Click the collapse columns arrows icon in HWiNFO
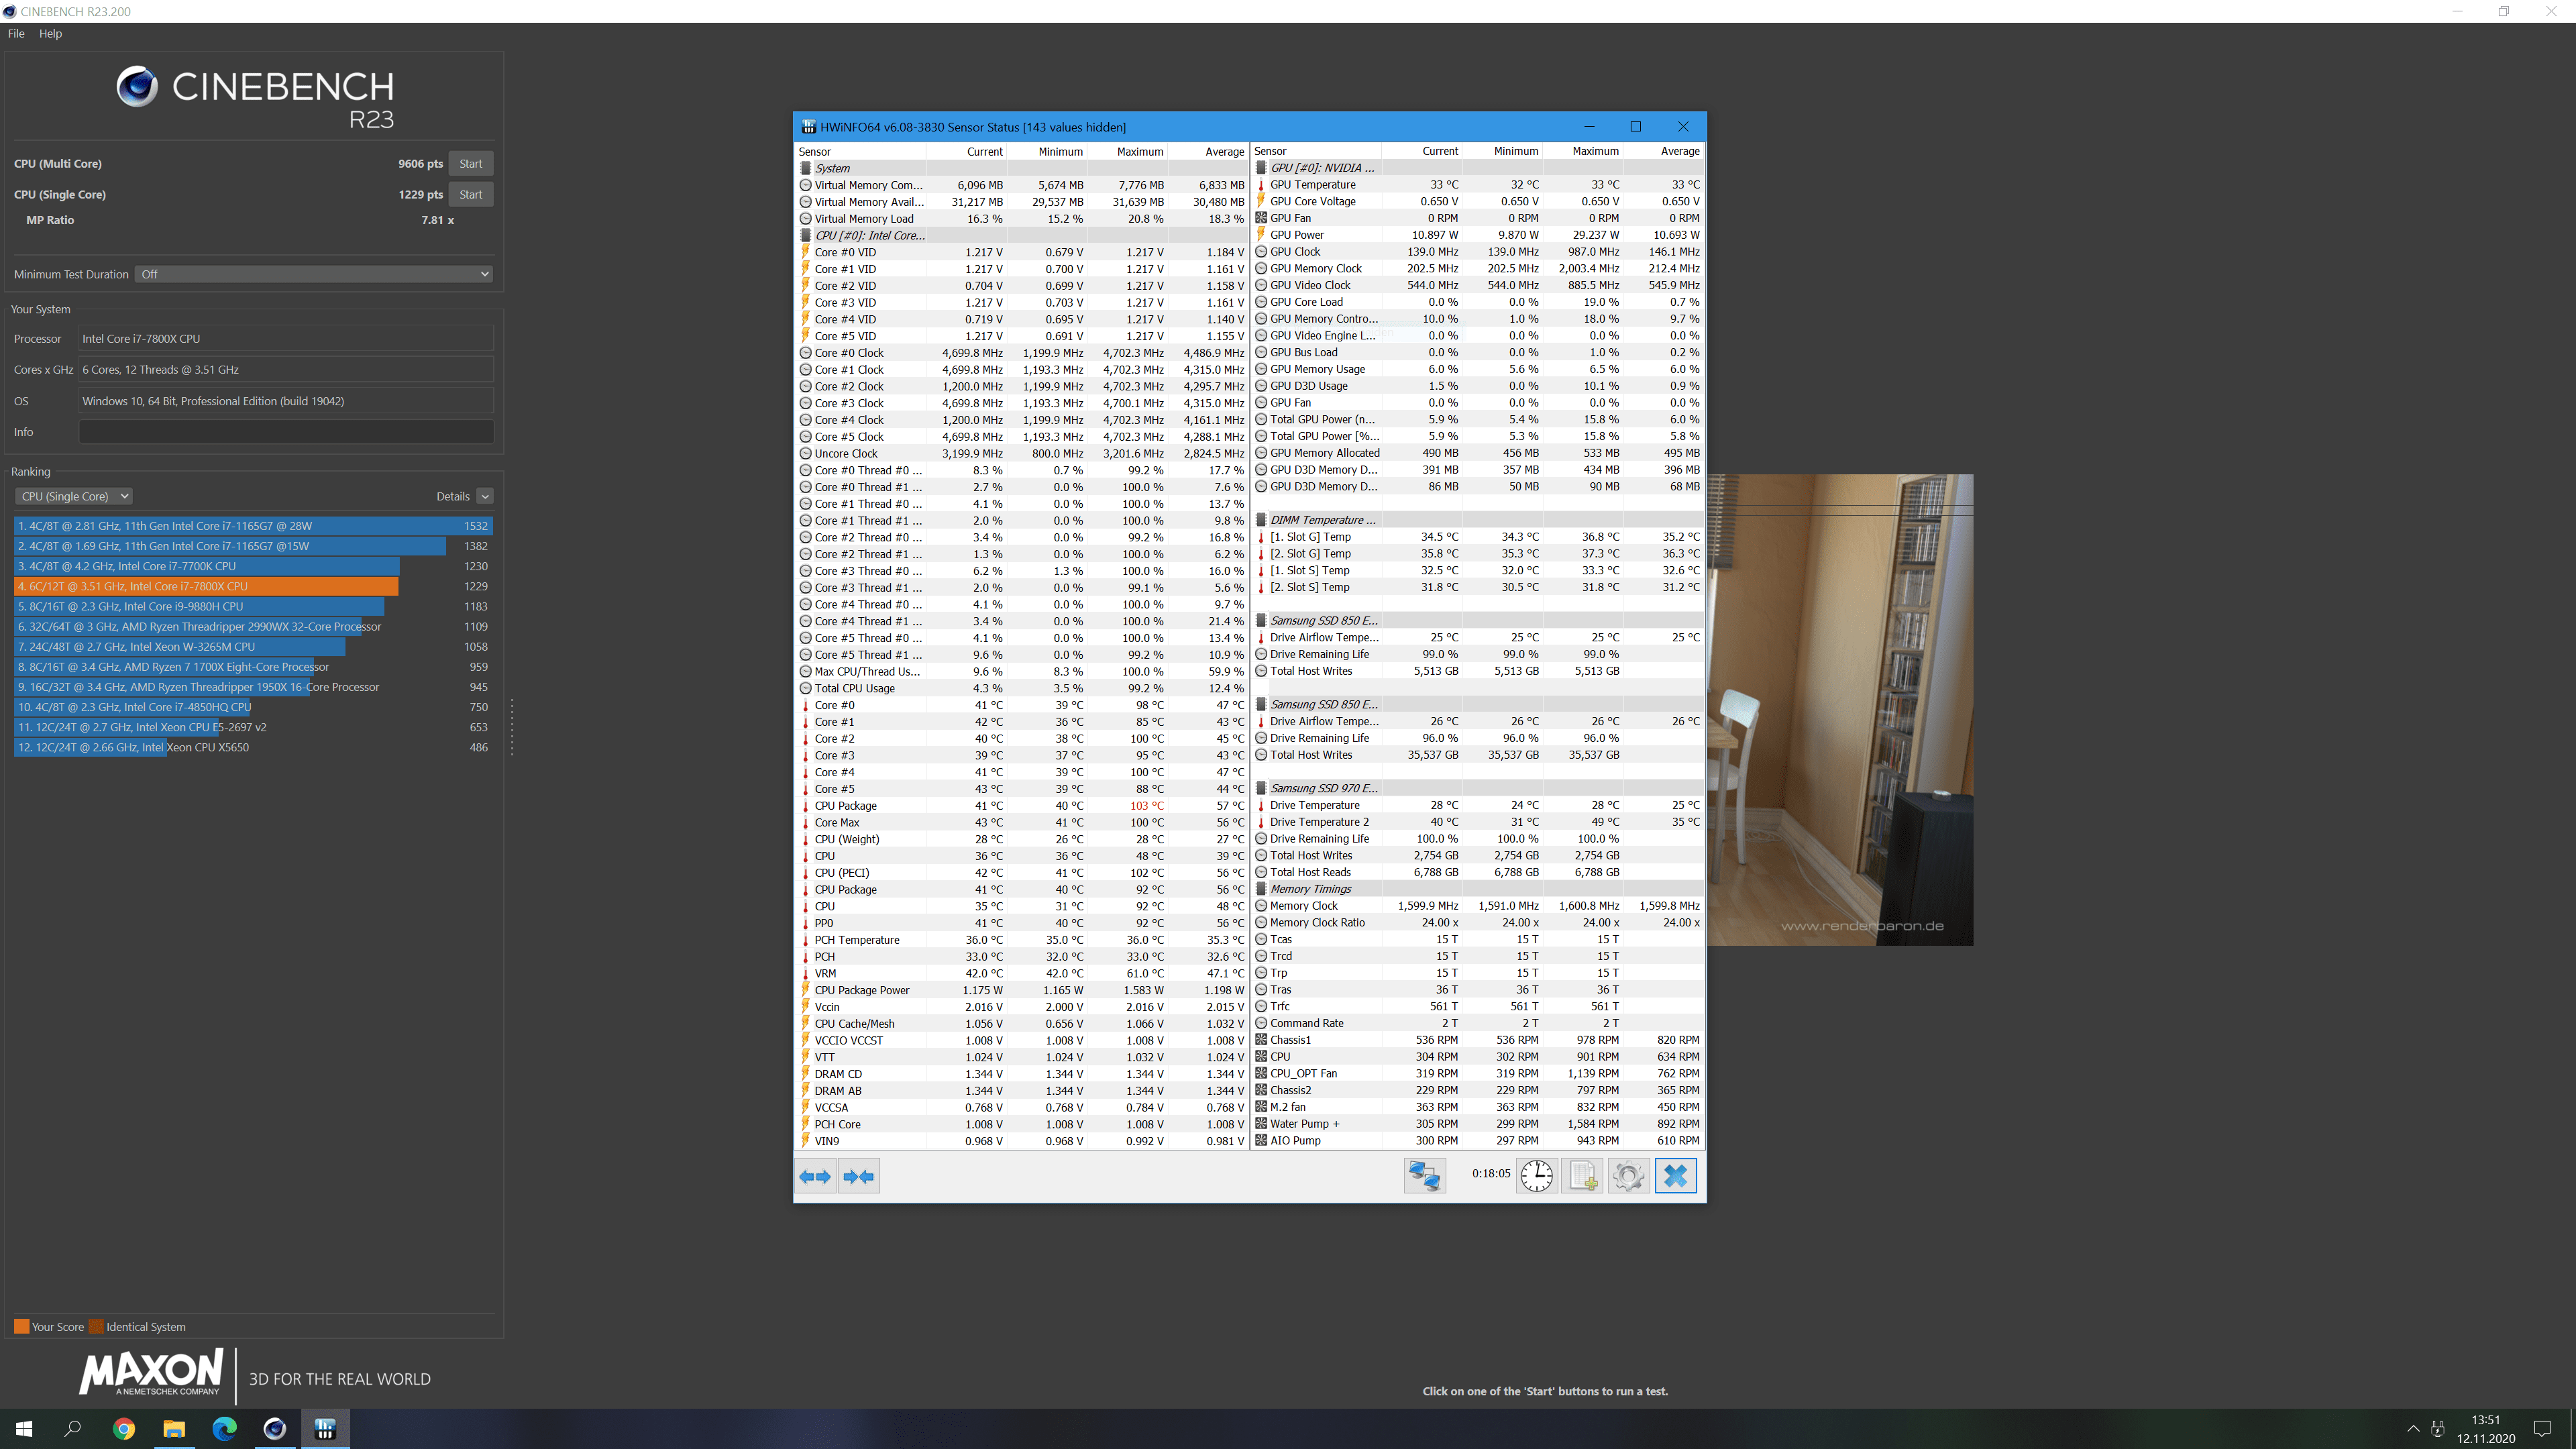The height and width of the screenshot is (1449, 2576). [x=859, y=1176]
